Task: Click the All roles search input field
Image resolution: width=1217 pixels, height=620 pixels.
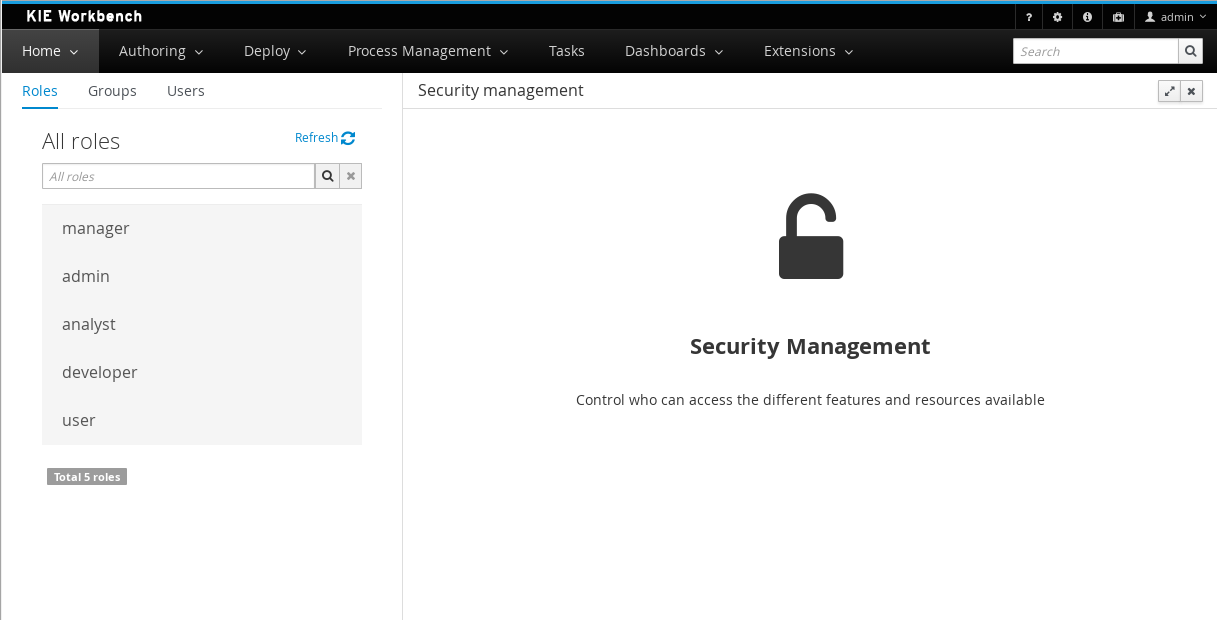Action: (178, 176)
